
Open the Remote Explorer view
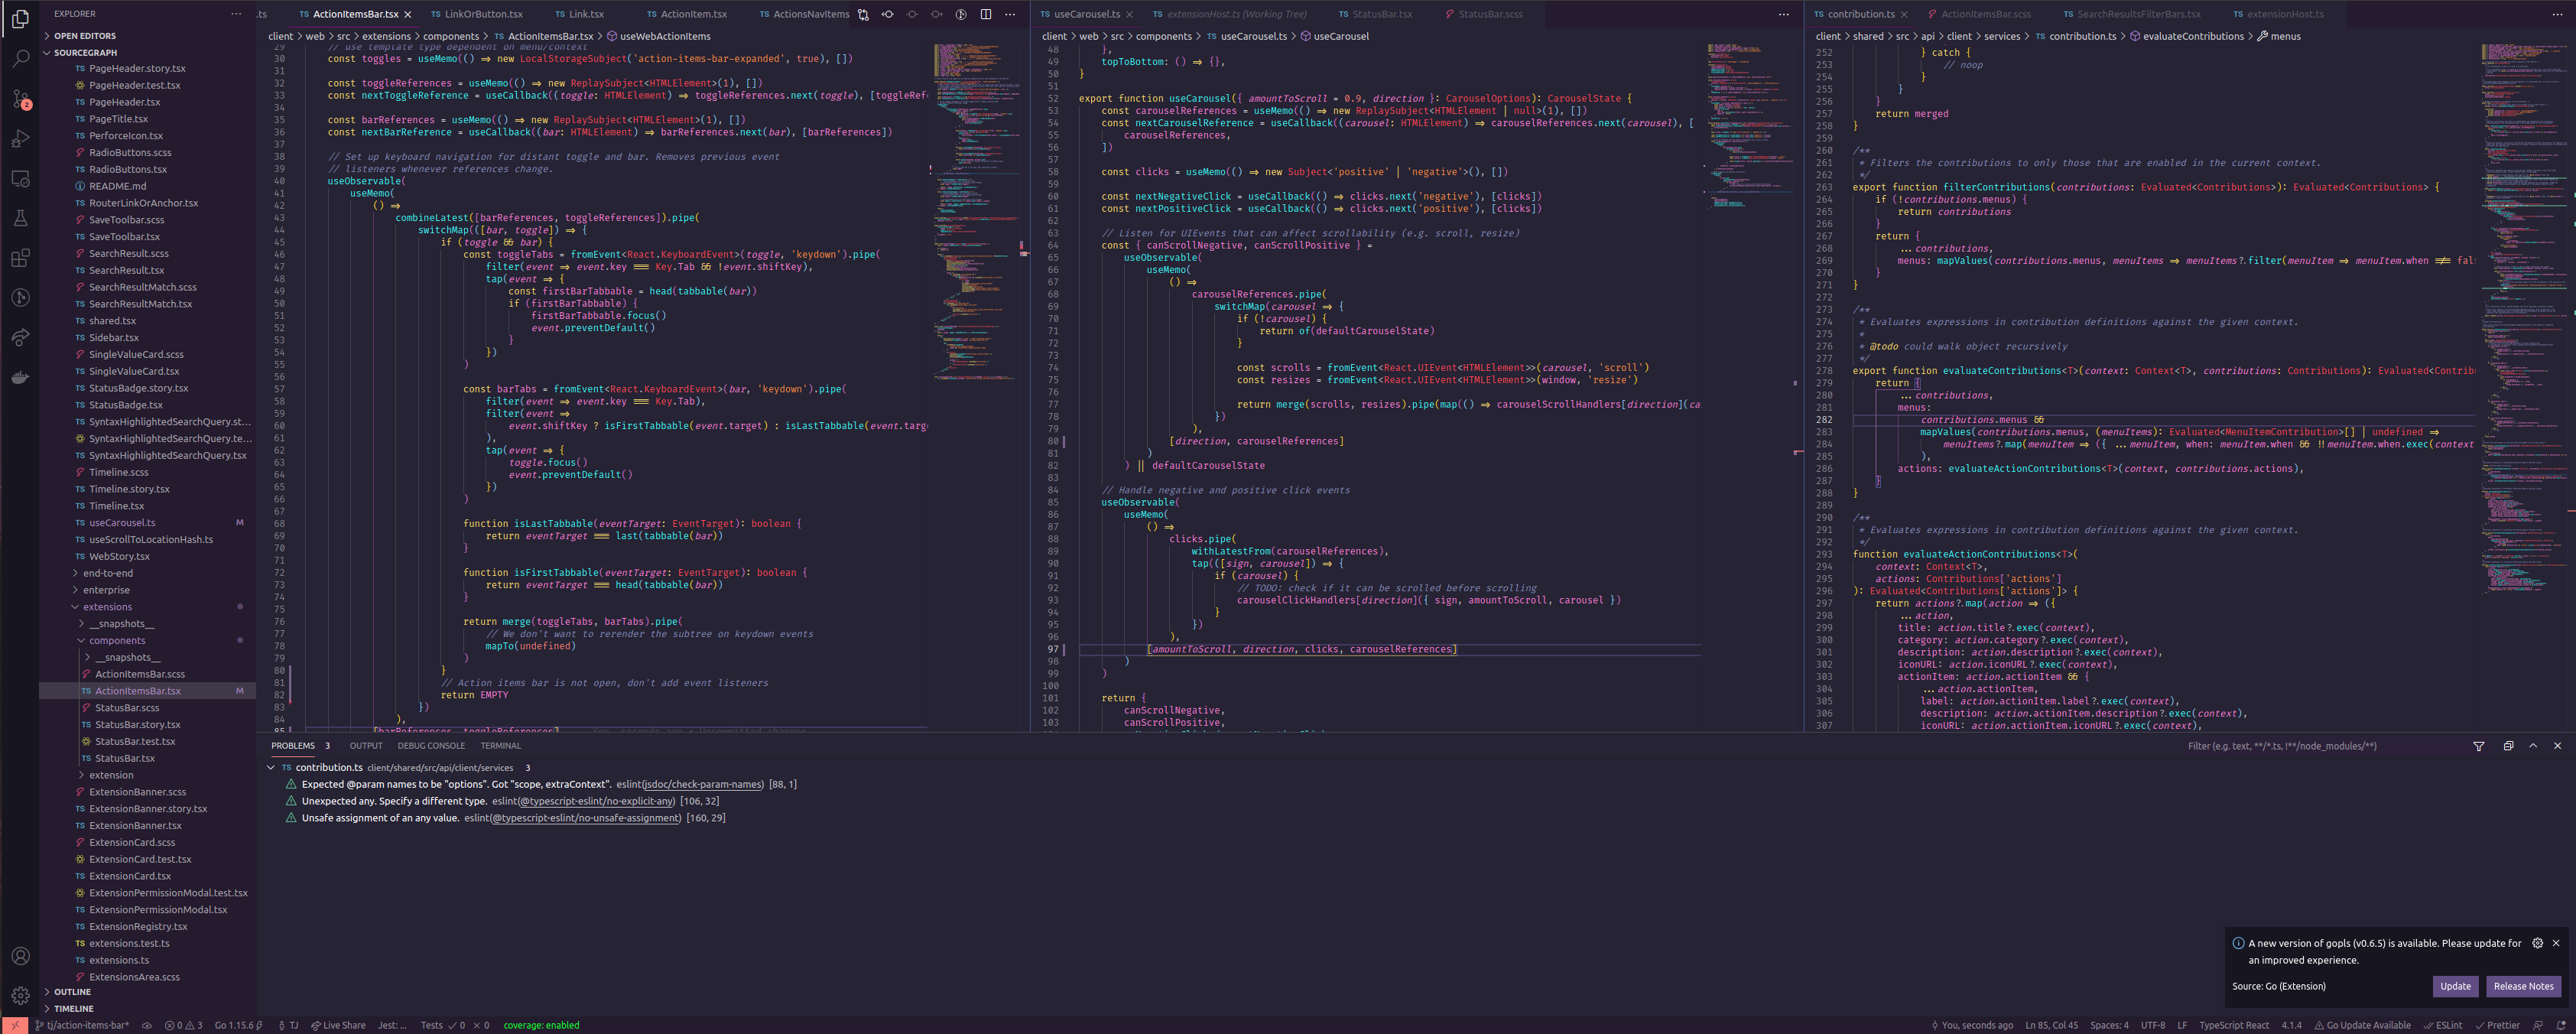(20, 179)
